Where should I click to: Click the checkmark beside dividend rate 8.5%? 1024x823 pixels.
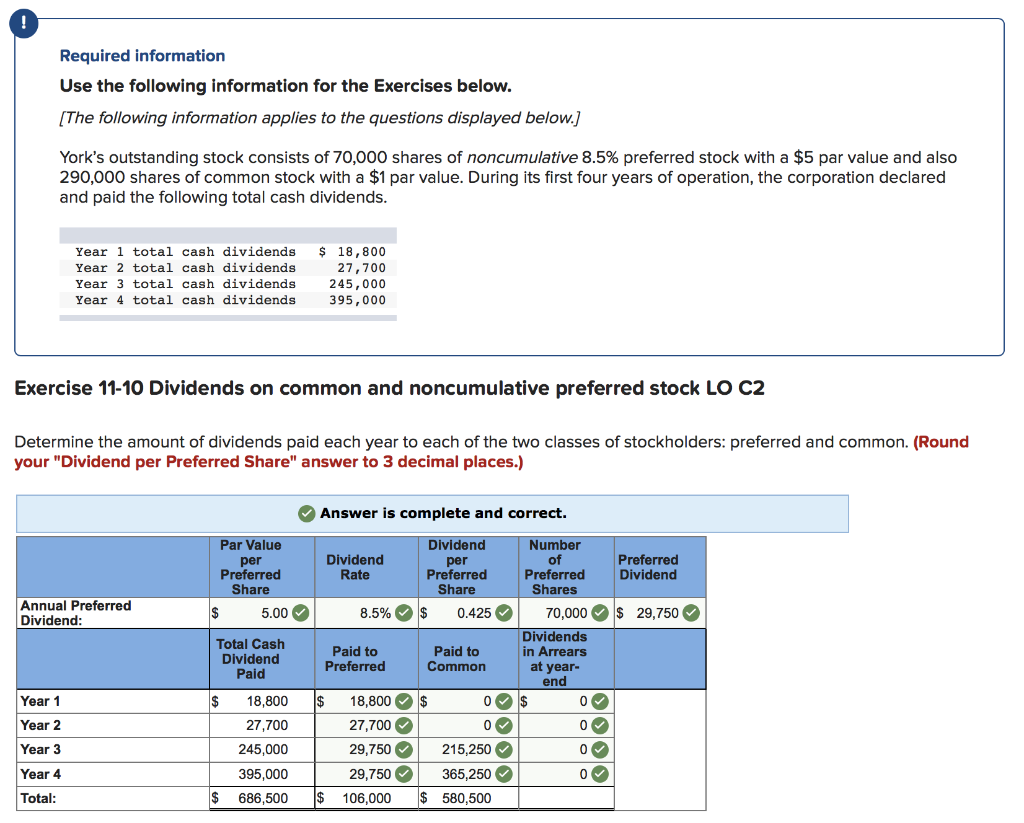pyautogui.click(x=404, y=613)
